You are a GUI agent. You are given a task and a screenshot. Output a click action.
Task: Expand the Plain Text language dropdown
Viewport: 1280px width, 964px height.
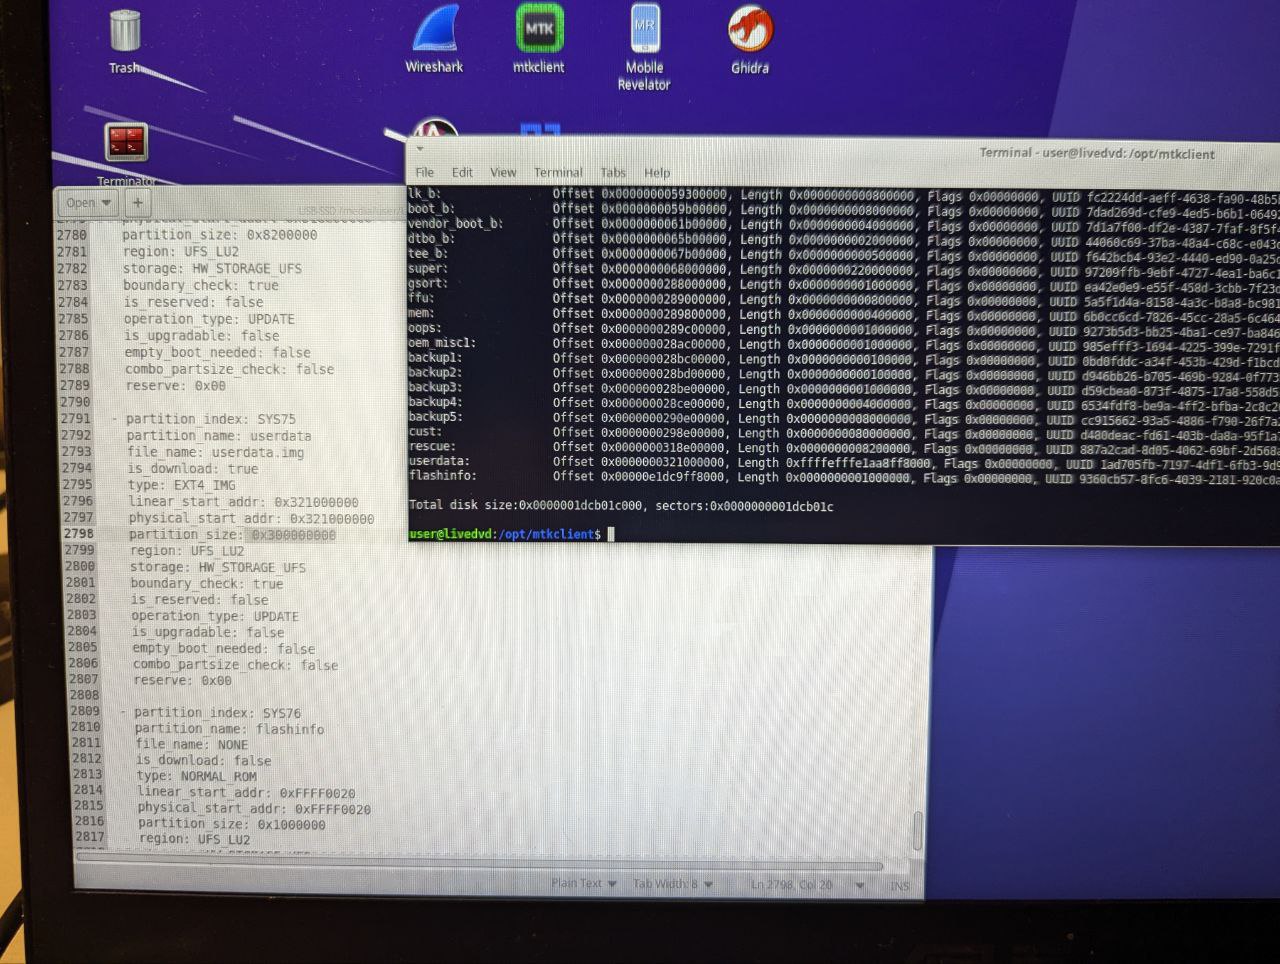coord(584,884)
